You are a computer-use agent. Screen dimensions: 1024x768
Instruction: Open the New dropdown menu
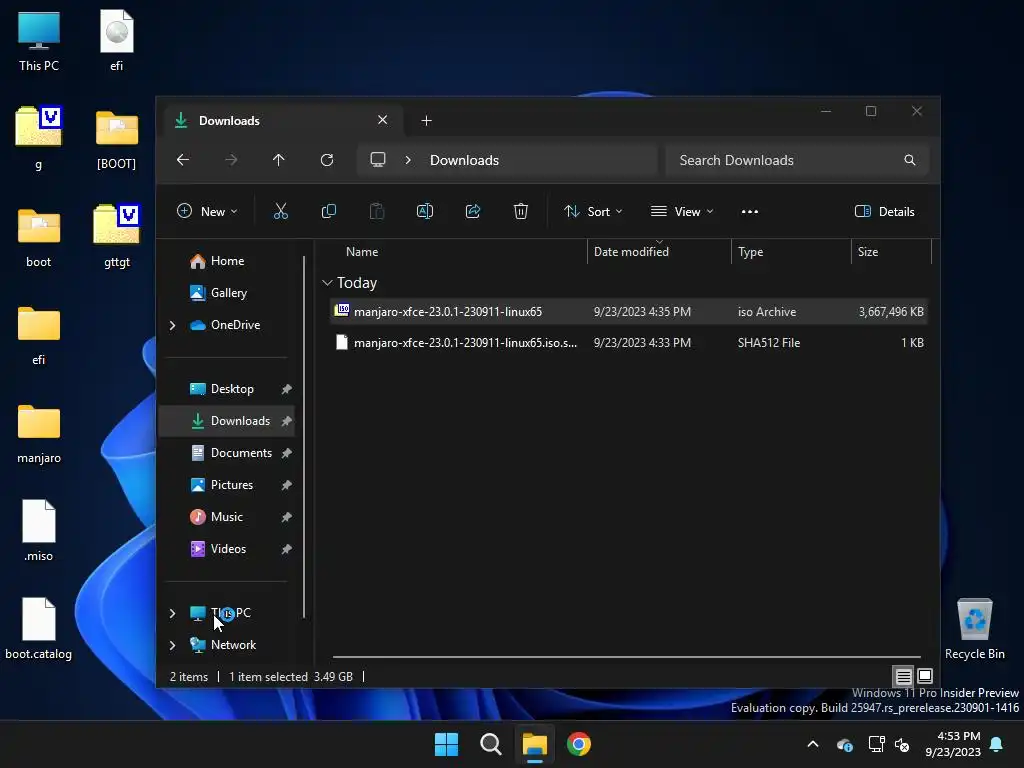coord(207,212)
